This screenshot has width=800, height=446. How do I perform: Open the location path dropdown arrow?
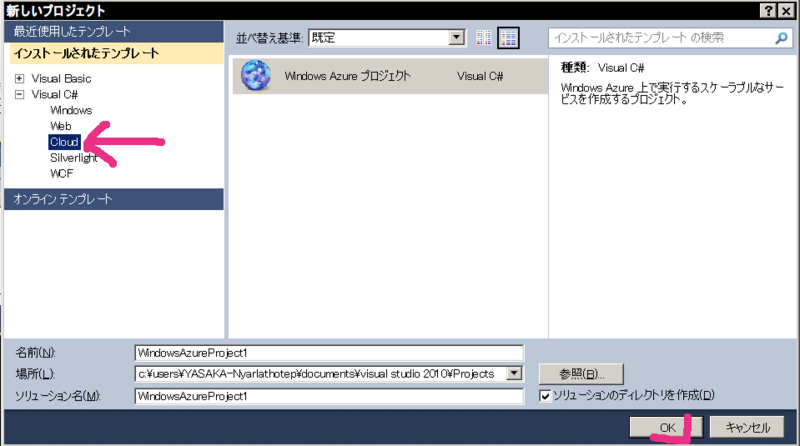[x=514, y=374]
